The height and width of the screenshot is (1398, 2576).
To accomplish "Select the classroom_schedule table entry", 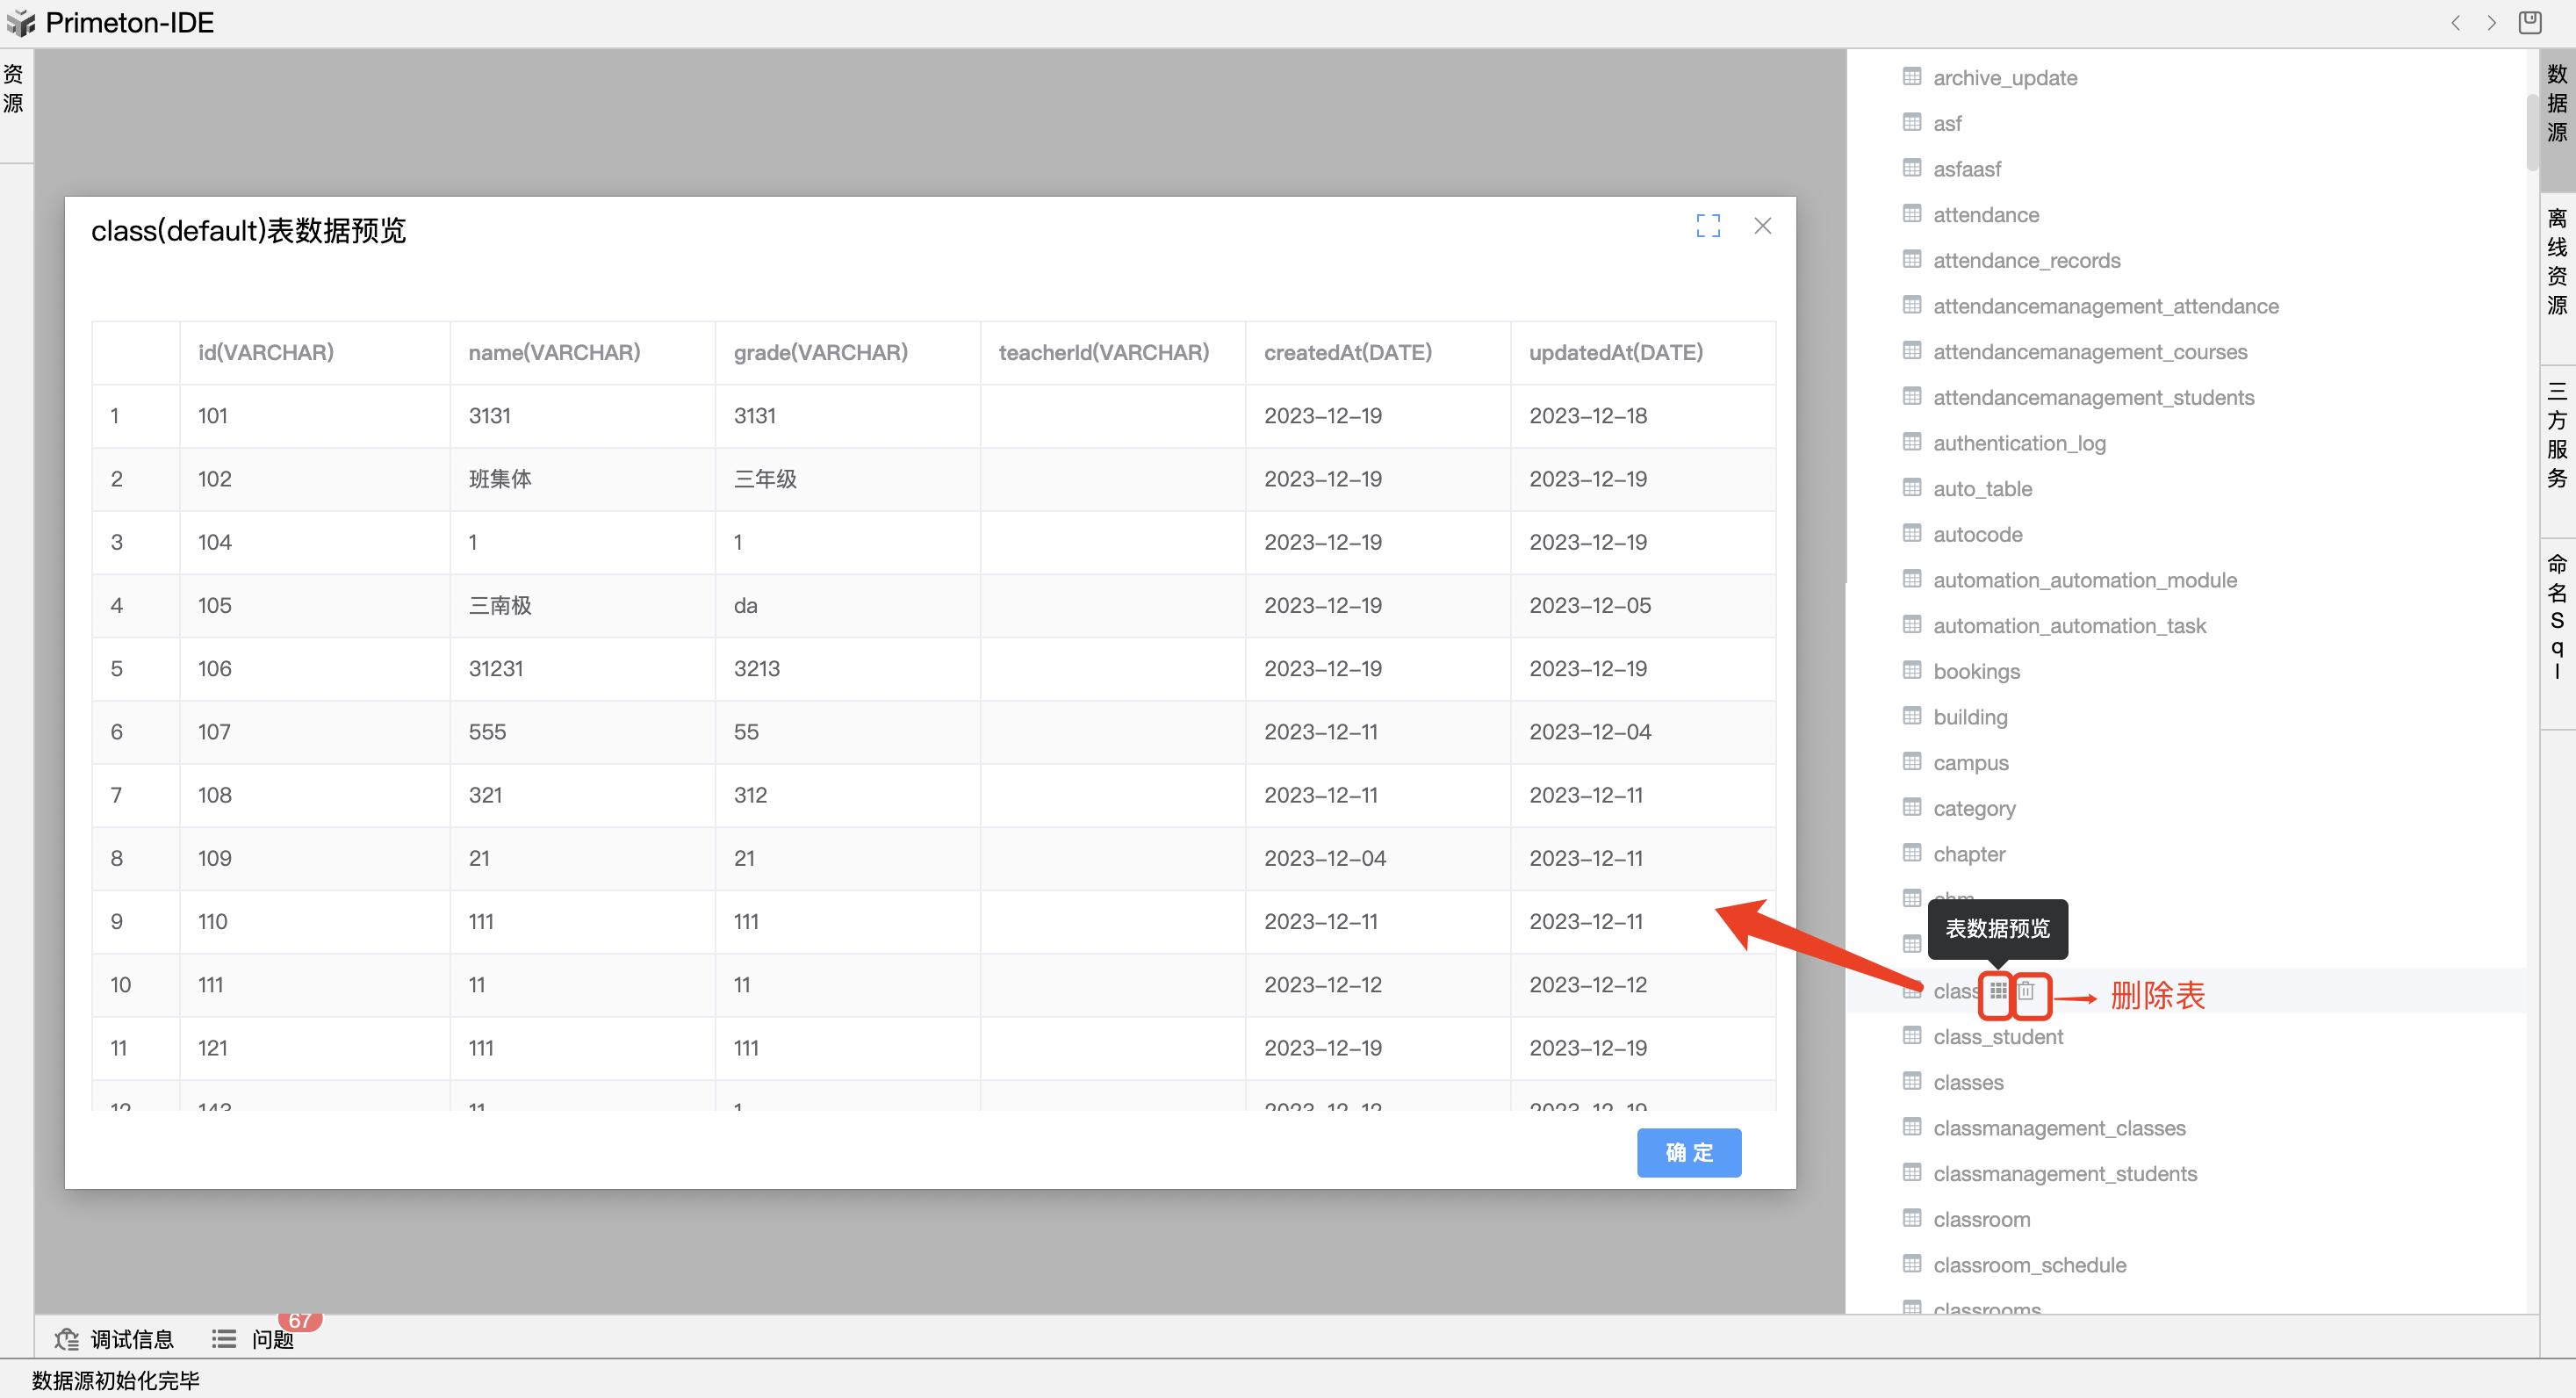I will 2029,1265.
